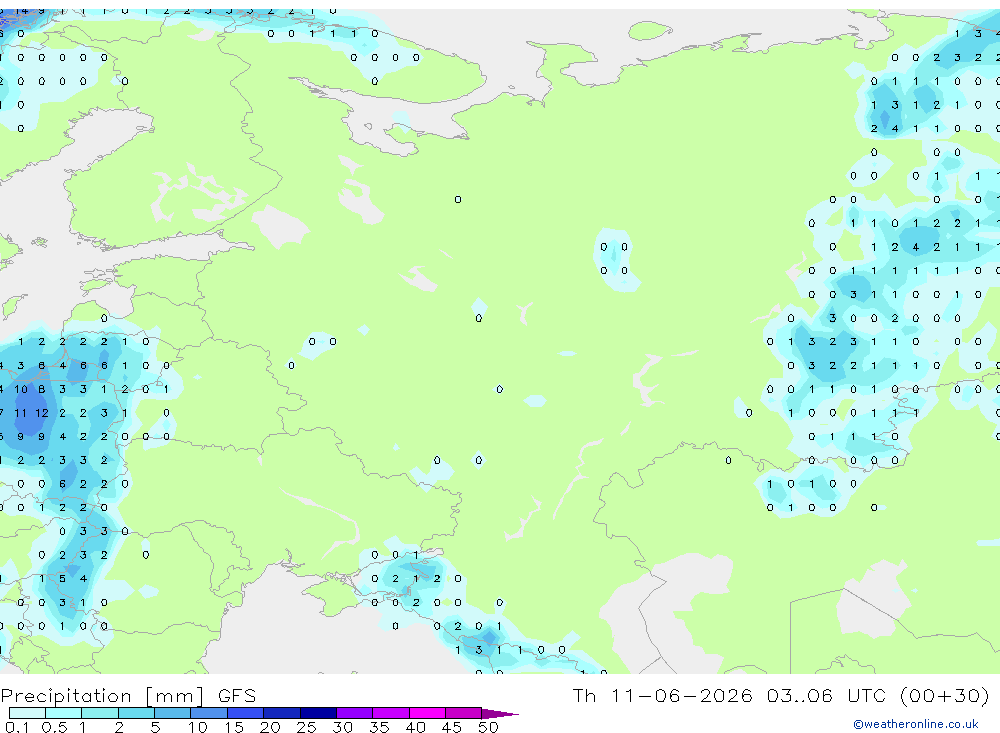This screenshot has width=1000, height=733.
Task: Pick the 5–10 mm legend color swatch
Action: [173, 713]
